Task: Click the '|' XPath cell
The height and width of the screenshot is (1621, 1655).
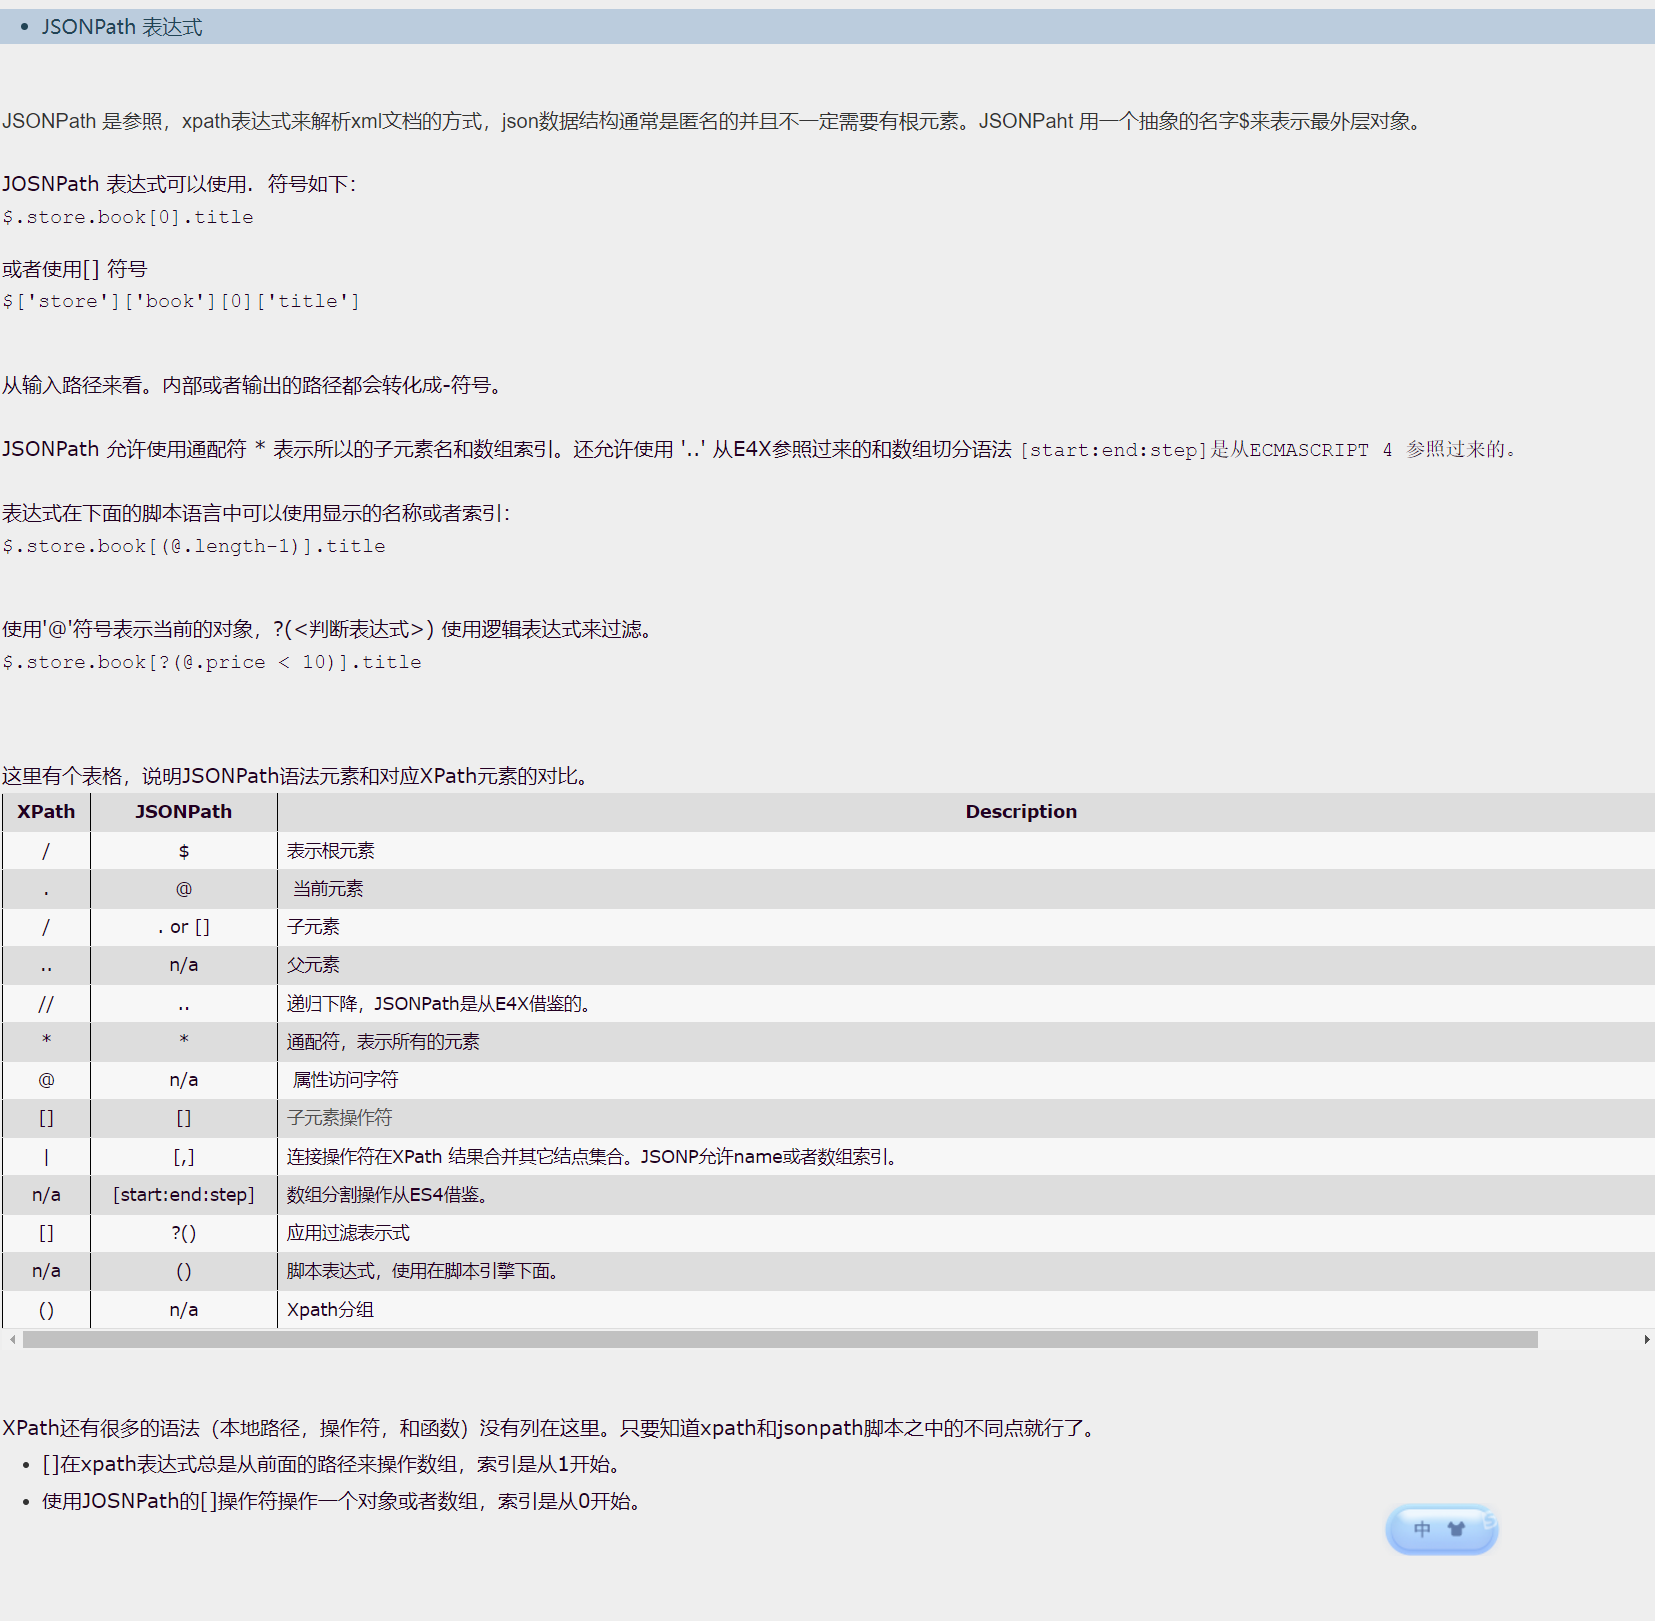Action: 46,1157
